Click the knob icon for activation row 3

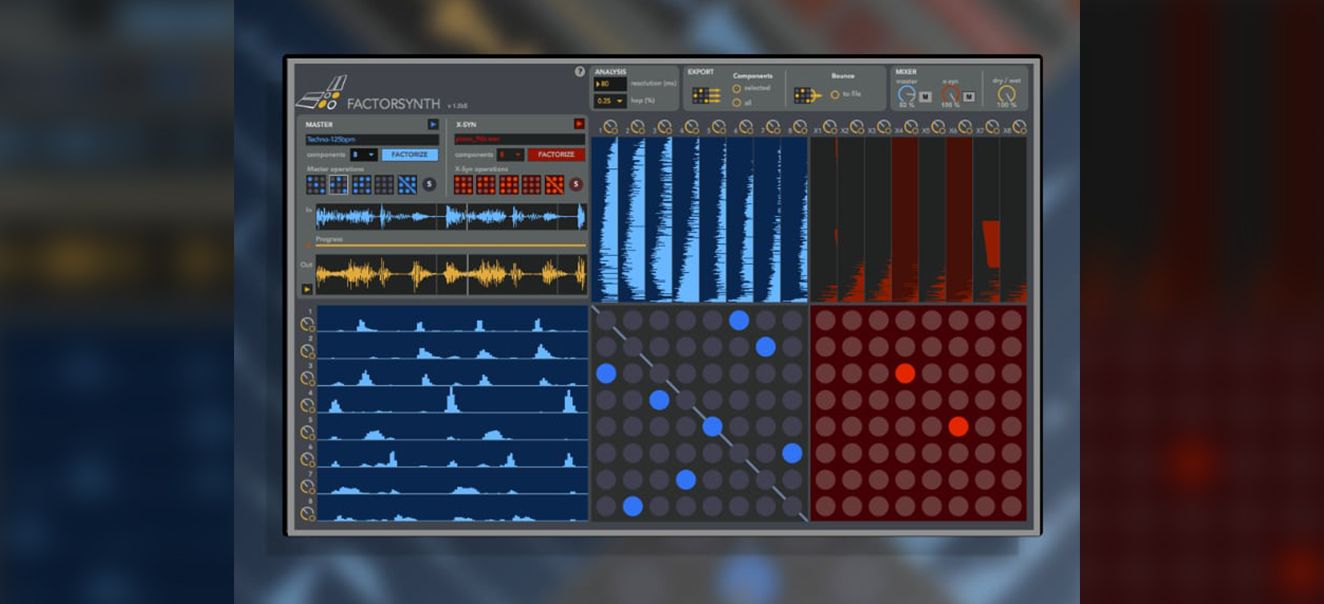pos(307,379)
